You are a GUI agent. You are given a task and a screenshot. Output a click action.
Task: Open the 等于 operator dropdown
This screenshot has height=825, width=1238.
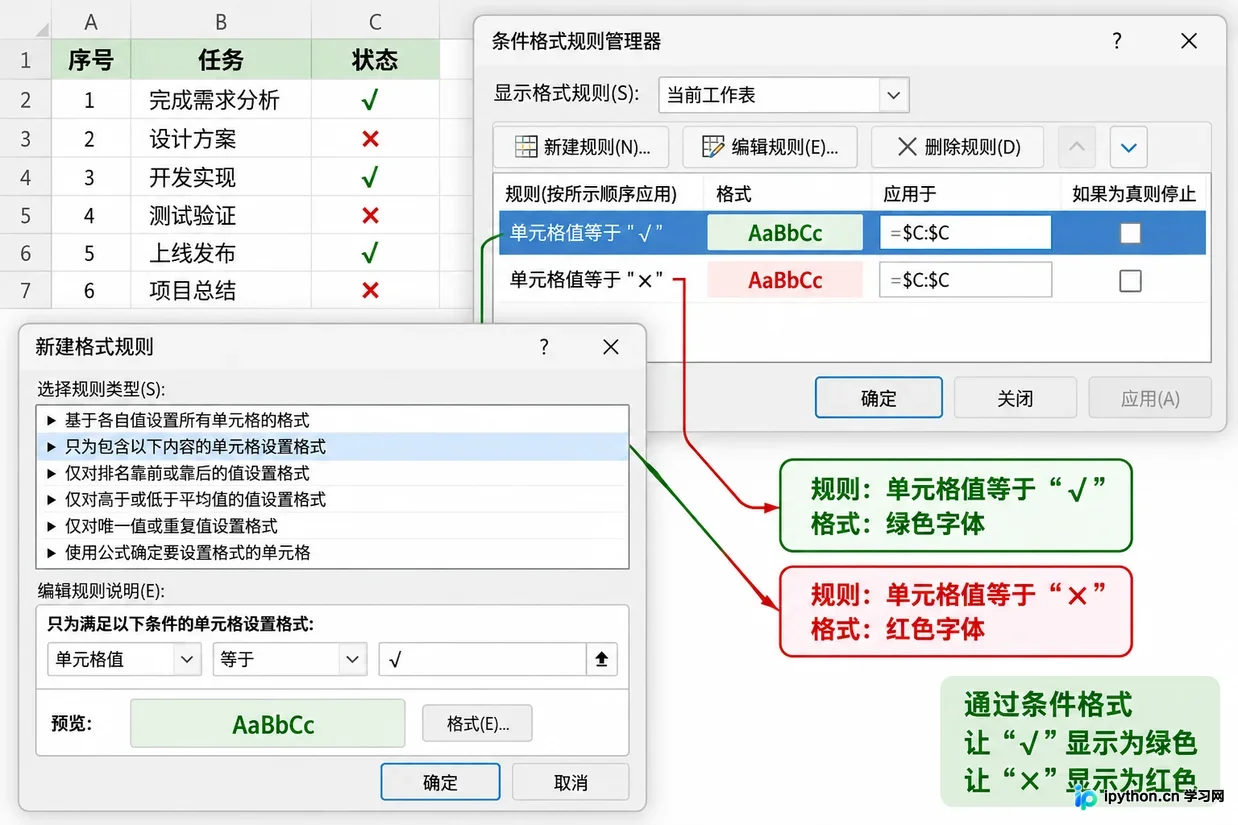click(x=290, y=660)
